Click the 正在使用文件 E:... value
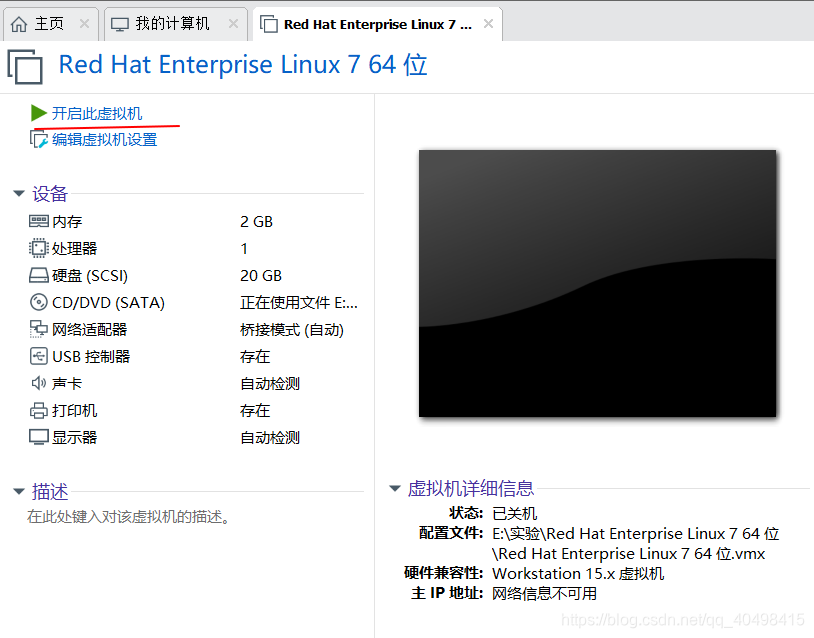This screenshot has height=638, width=814. tap(299, 303)
